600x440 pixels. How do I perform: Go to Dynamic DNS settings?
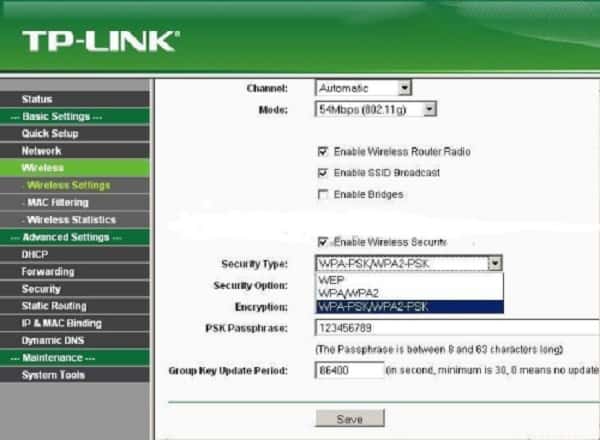(x=75, y=341)
